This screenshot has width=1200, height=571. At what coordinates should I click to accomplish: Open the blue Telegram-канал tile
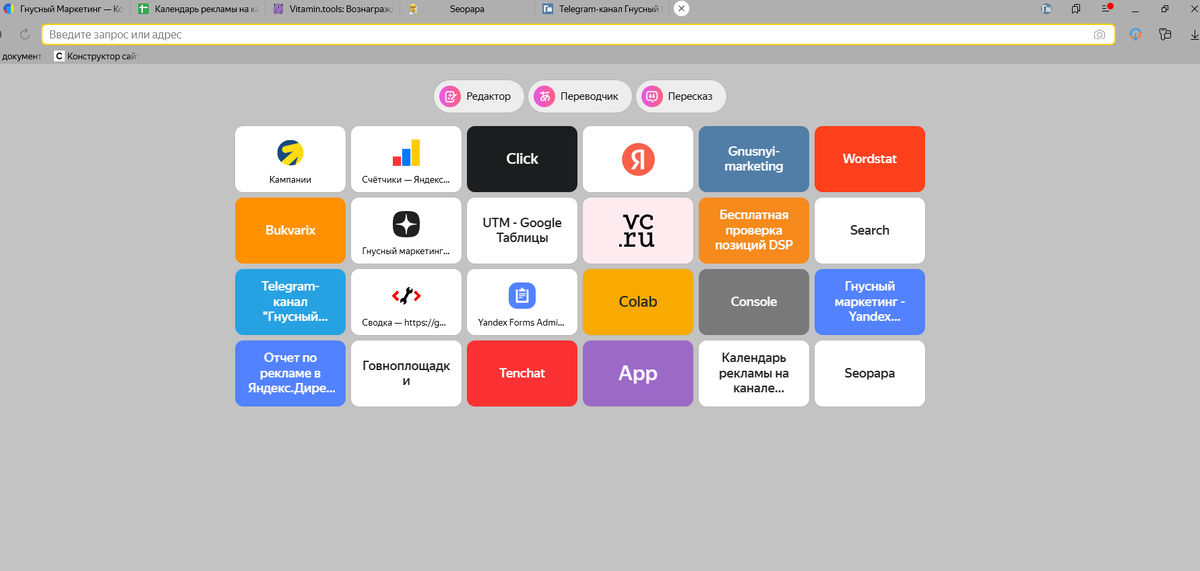[290, 302]
